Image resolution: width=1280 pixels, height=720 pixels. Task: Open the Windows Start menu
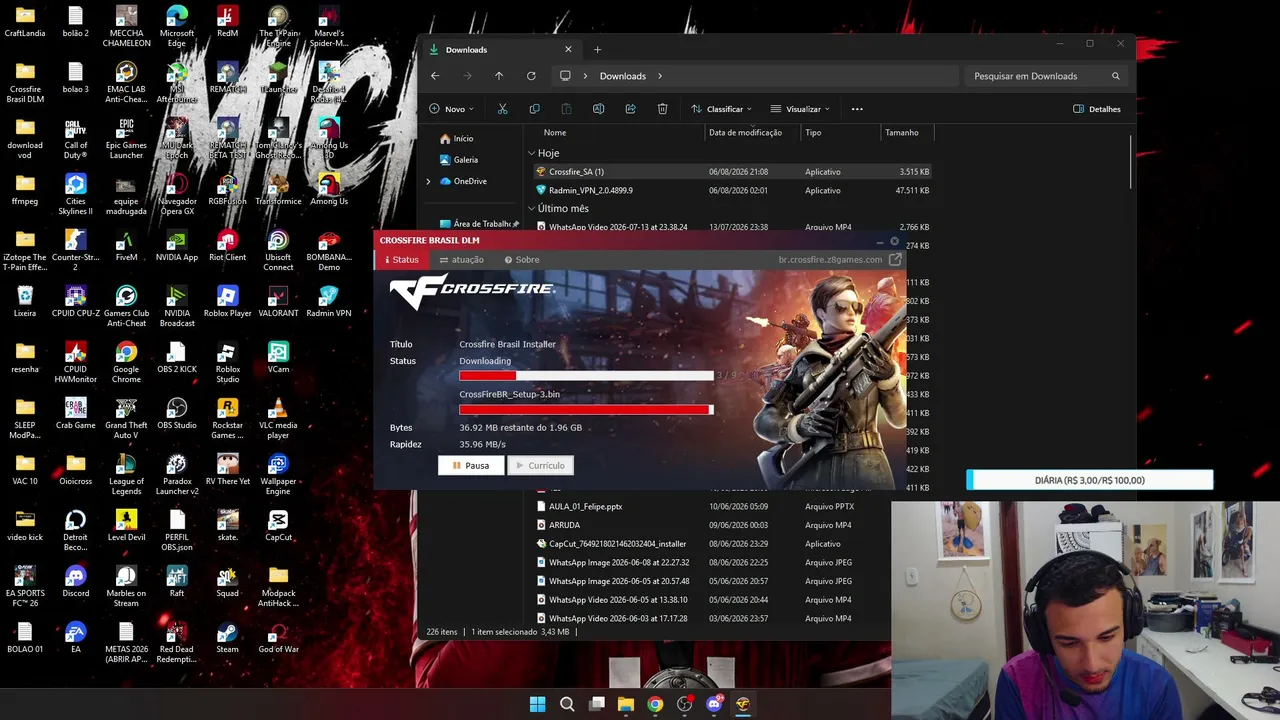click(x=537, y=704)
